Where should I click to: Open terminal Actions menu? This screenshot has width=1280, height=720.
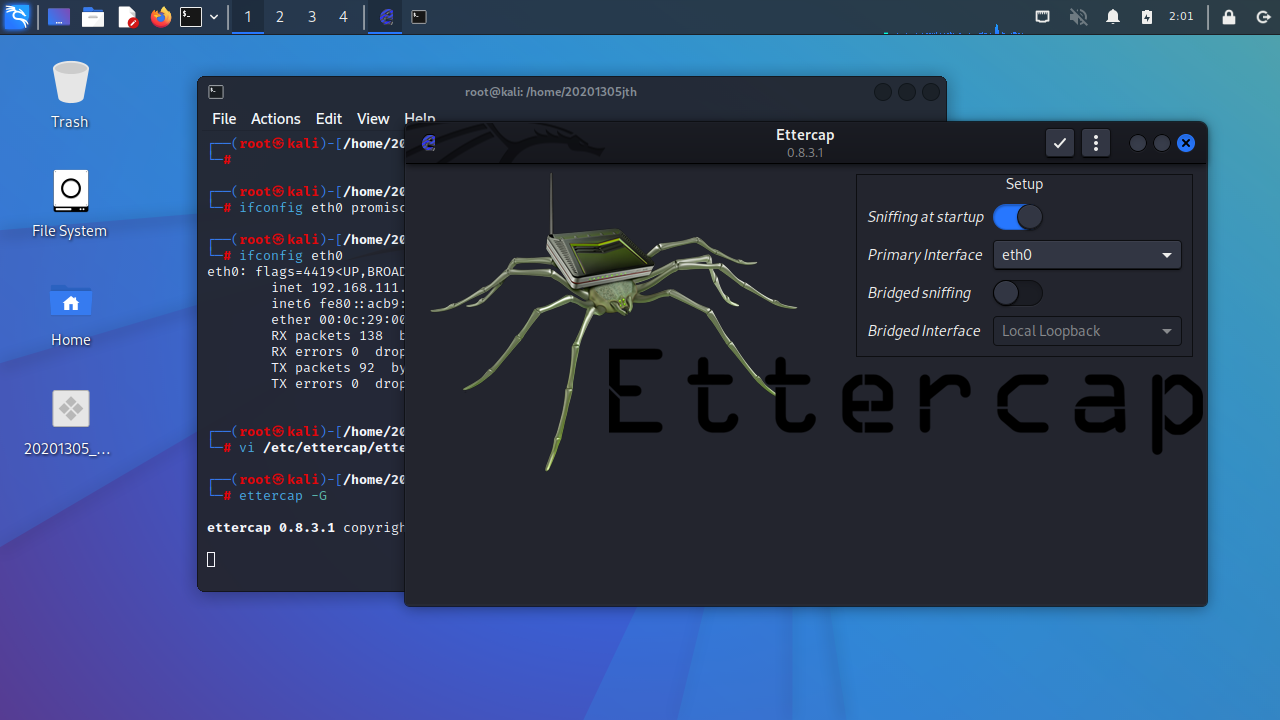(275, 118)
